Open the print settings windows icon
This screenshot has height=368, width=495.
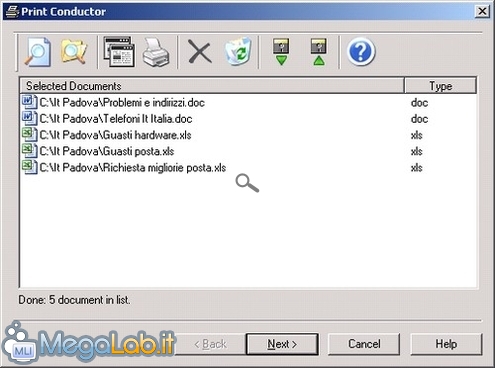coord(119,52)
